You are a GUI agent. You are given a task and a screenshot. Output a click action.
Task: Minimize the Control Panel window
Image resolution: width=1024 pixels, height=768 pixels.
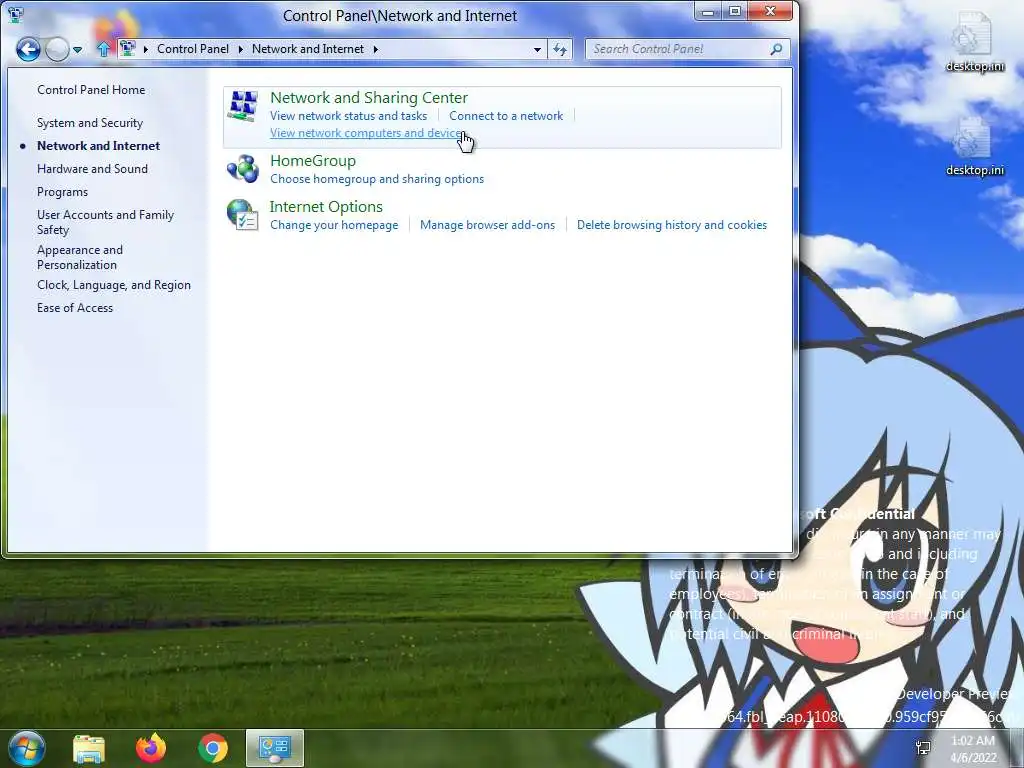[x=708, y=11]
